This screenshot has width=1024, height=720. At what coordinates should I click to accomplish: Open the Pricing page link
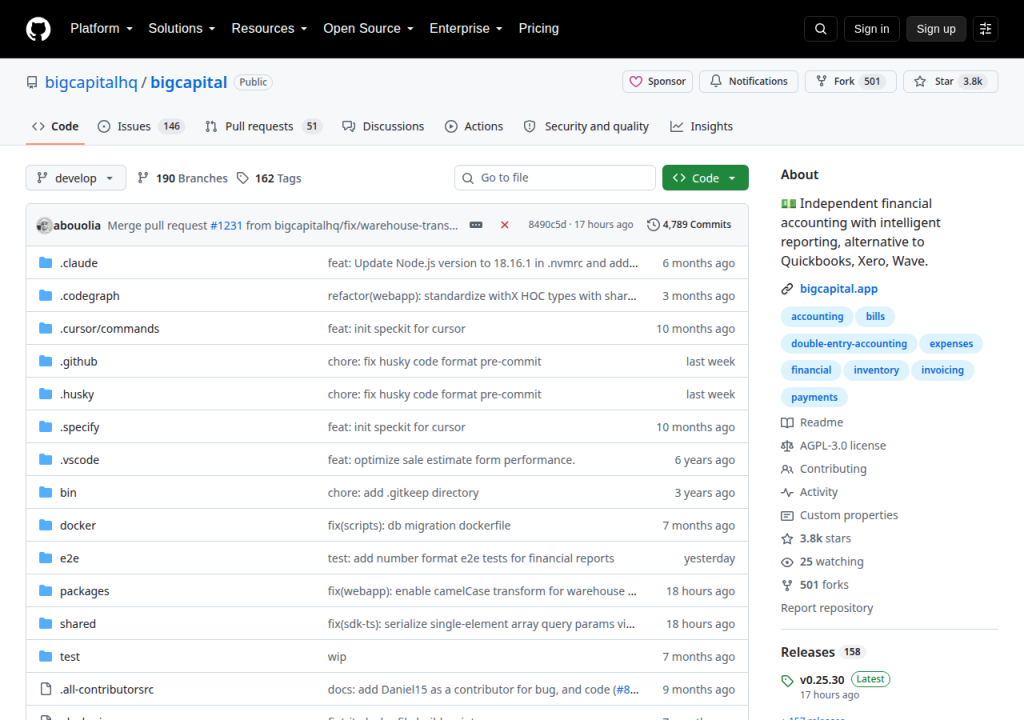click(x=539, y=29)
